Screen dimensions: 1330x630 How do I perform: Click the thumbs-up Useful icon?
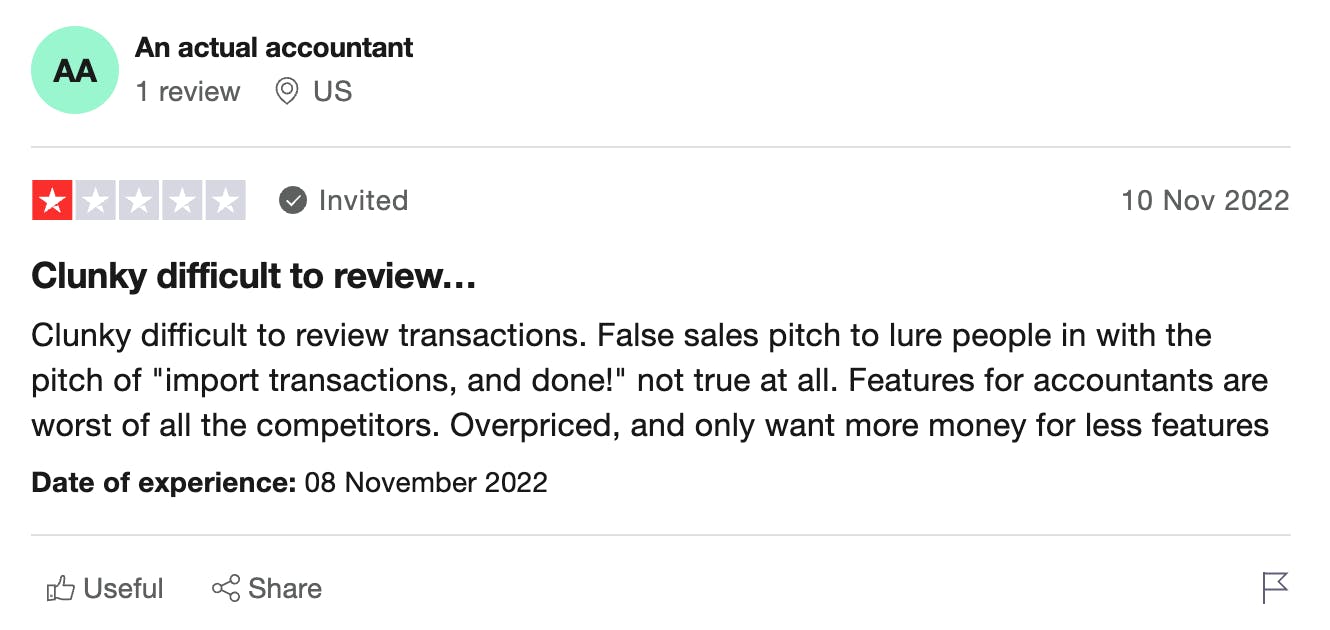point(60,589)
